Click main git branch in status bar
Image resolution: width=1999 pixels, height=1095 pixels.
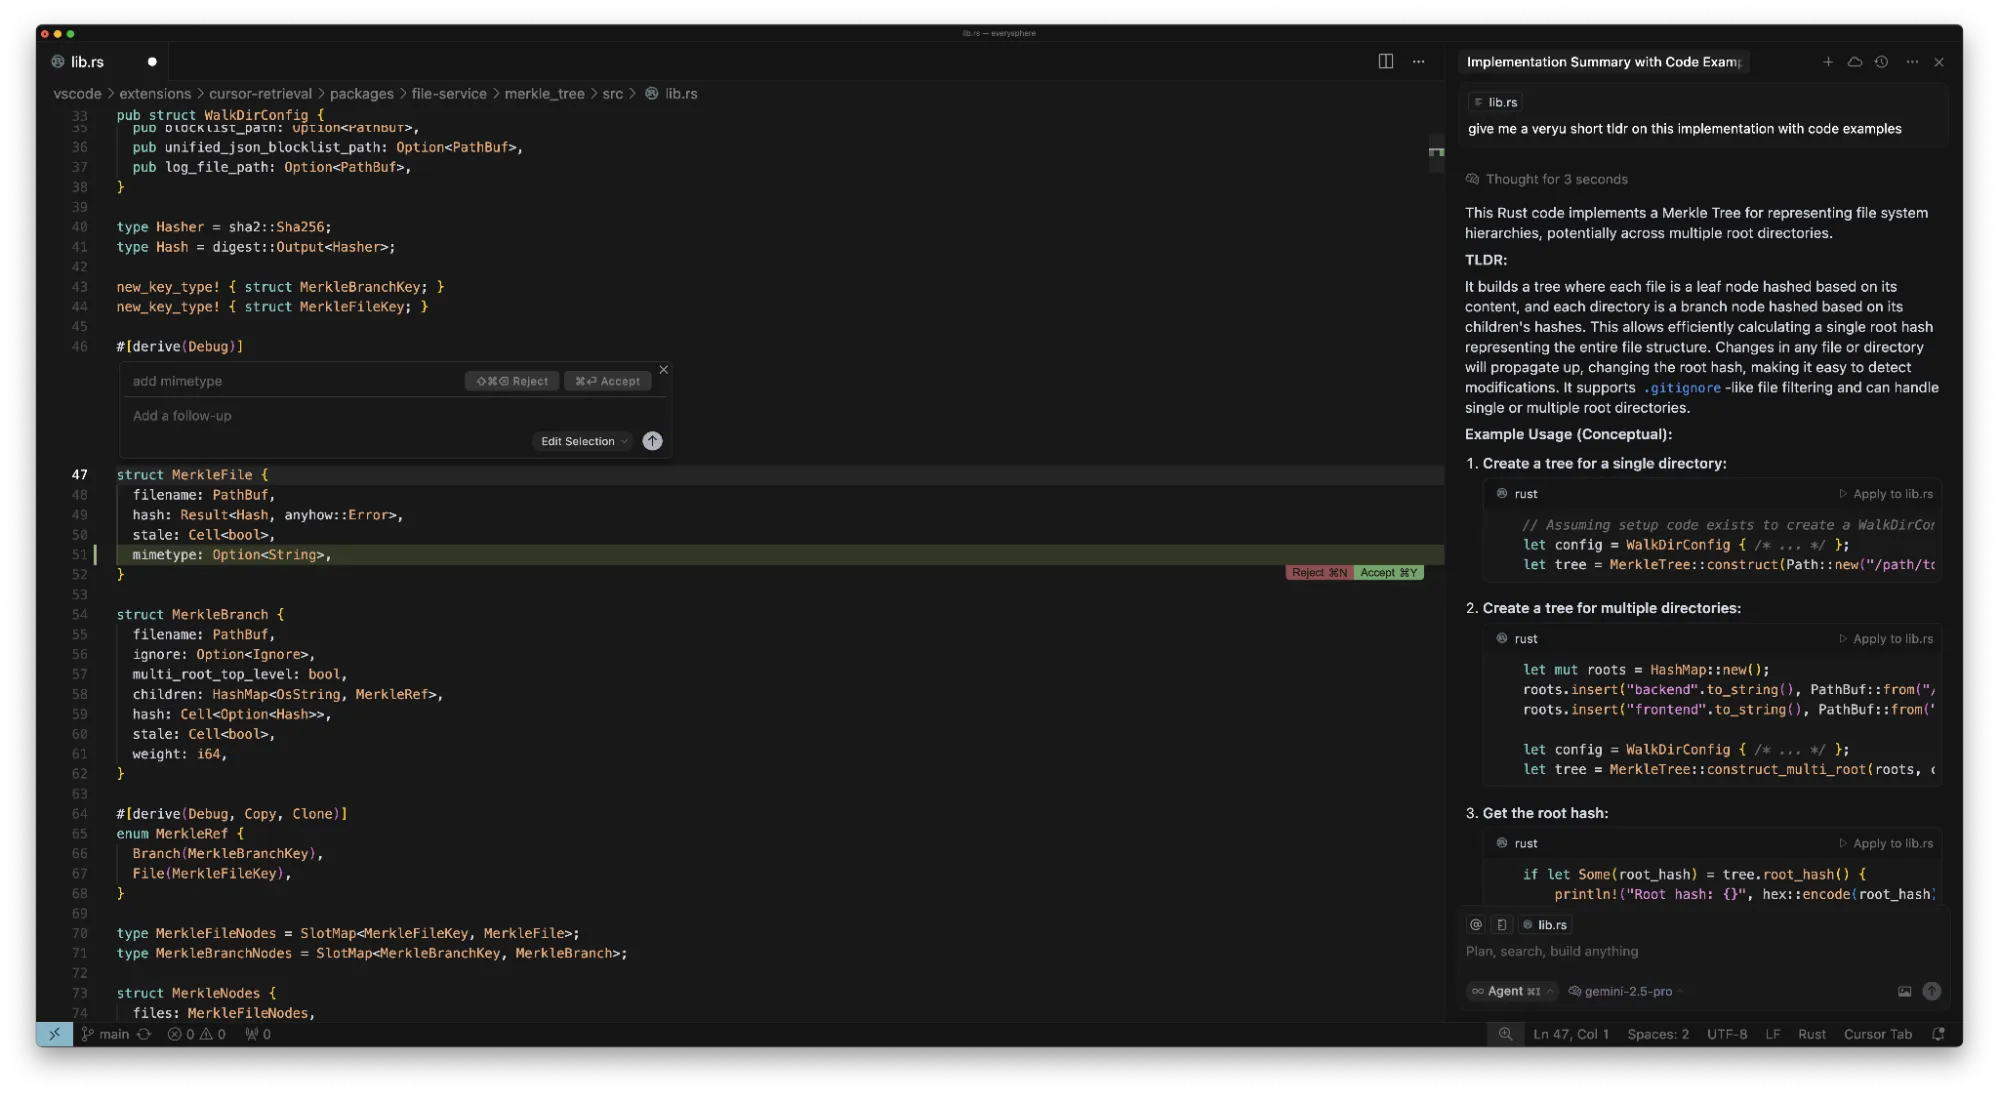106,1034
